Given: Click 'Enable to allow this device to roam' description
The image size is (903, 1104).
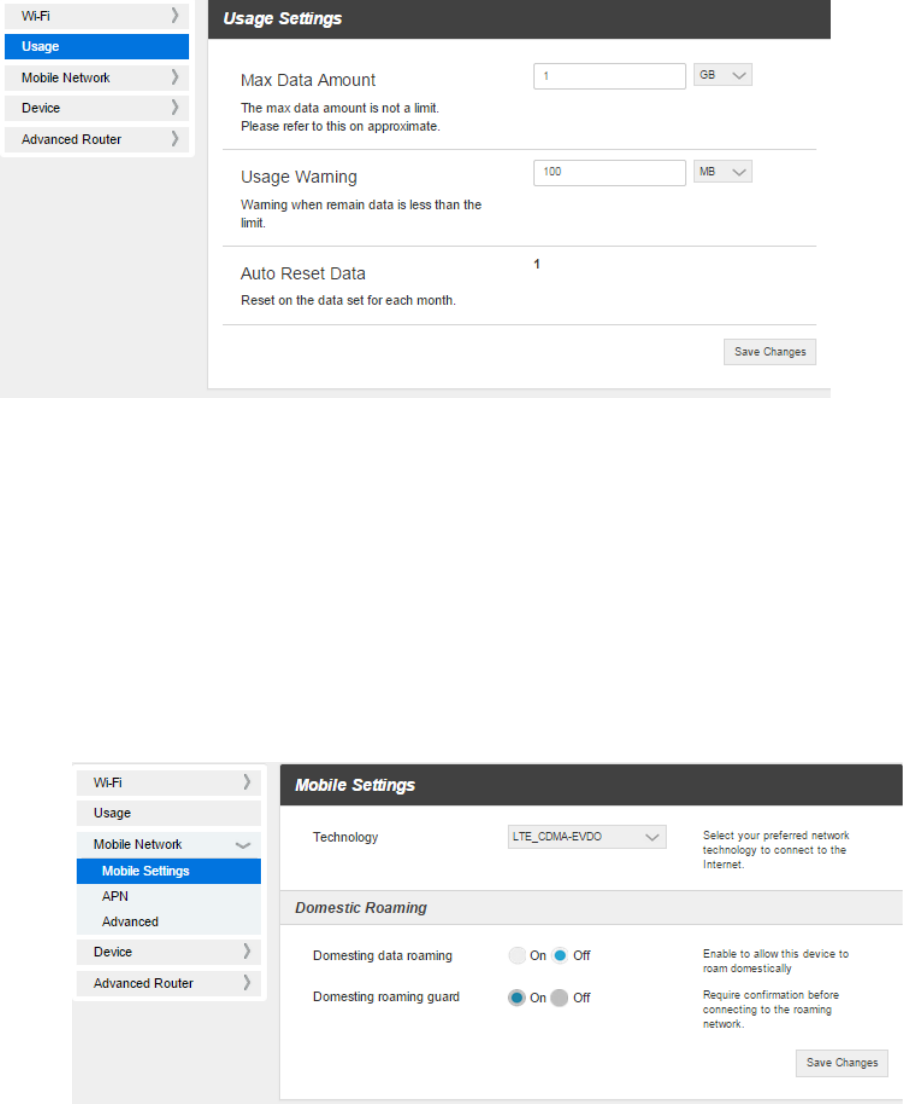Looking at the screenshot, I should (x=776, y=961).
